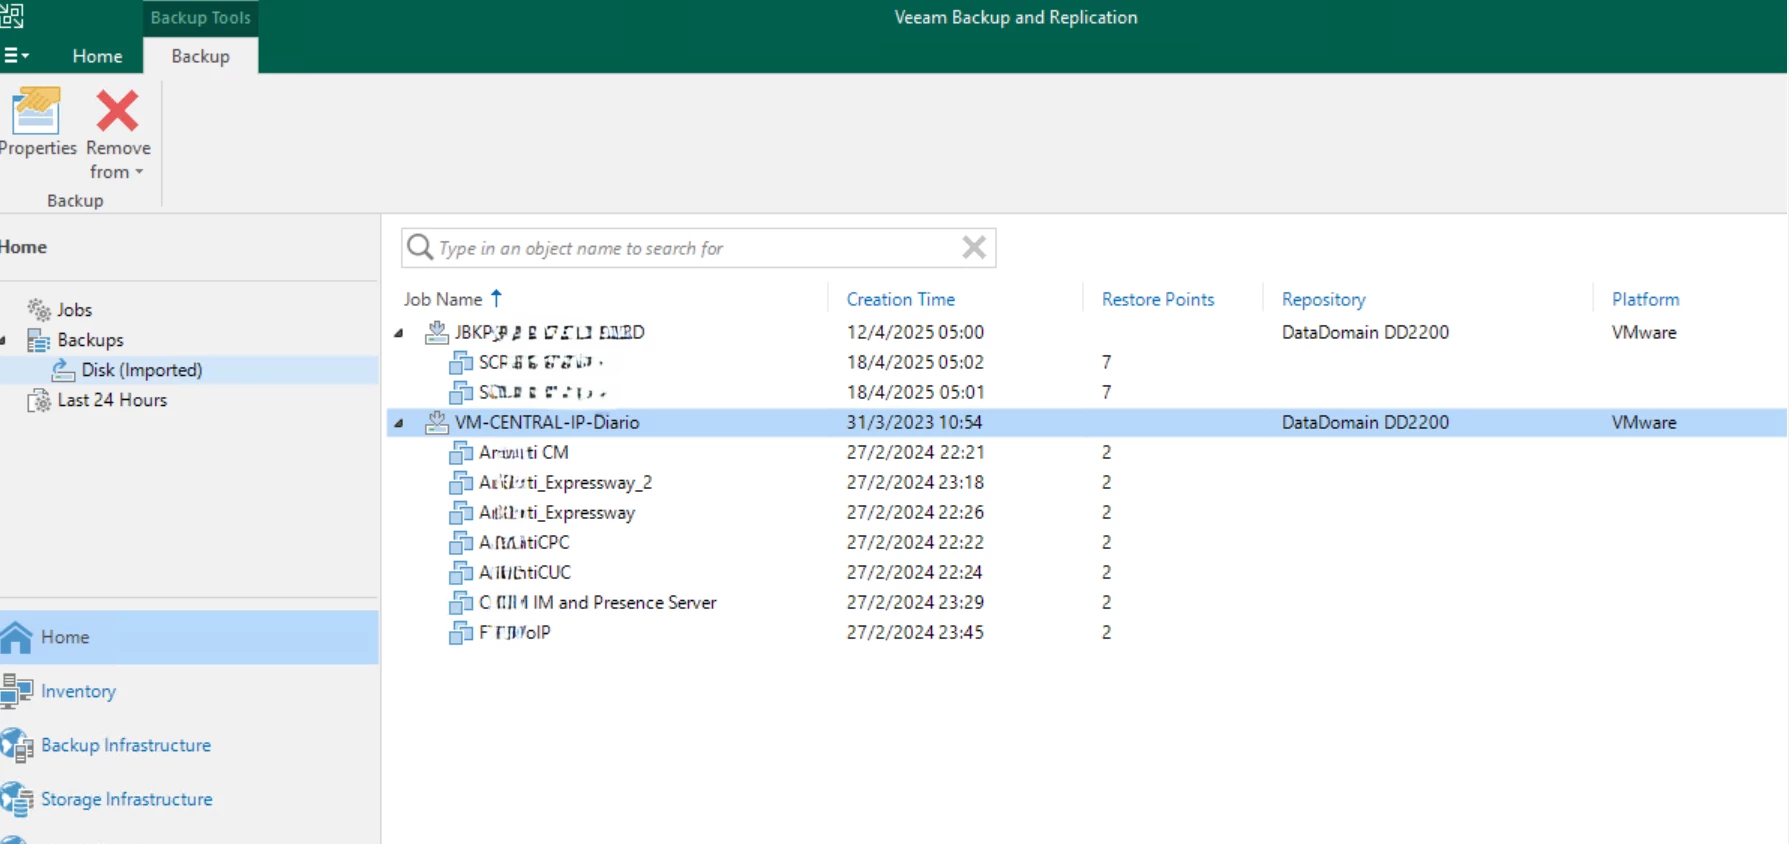
Task: Click the Last 24 Hours icon
Action: coord(39,400)
